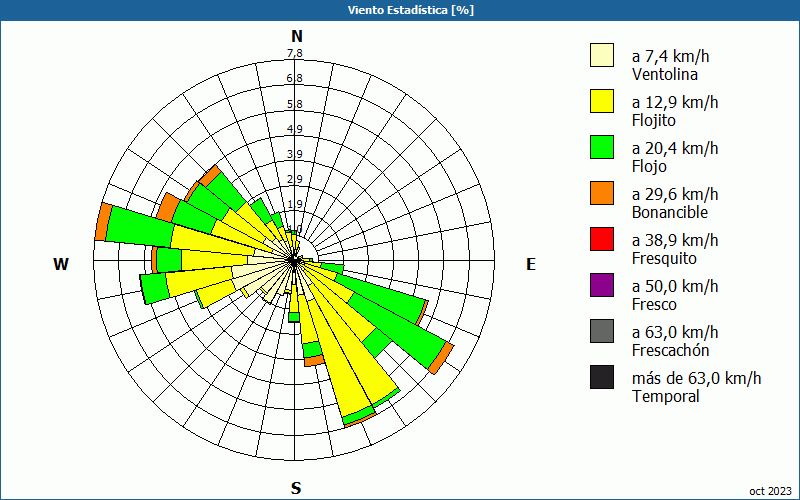Click the Flojito yellow legend swatch
This screenshot has height=500, width=800.
[x=602, y=101]
